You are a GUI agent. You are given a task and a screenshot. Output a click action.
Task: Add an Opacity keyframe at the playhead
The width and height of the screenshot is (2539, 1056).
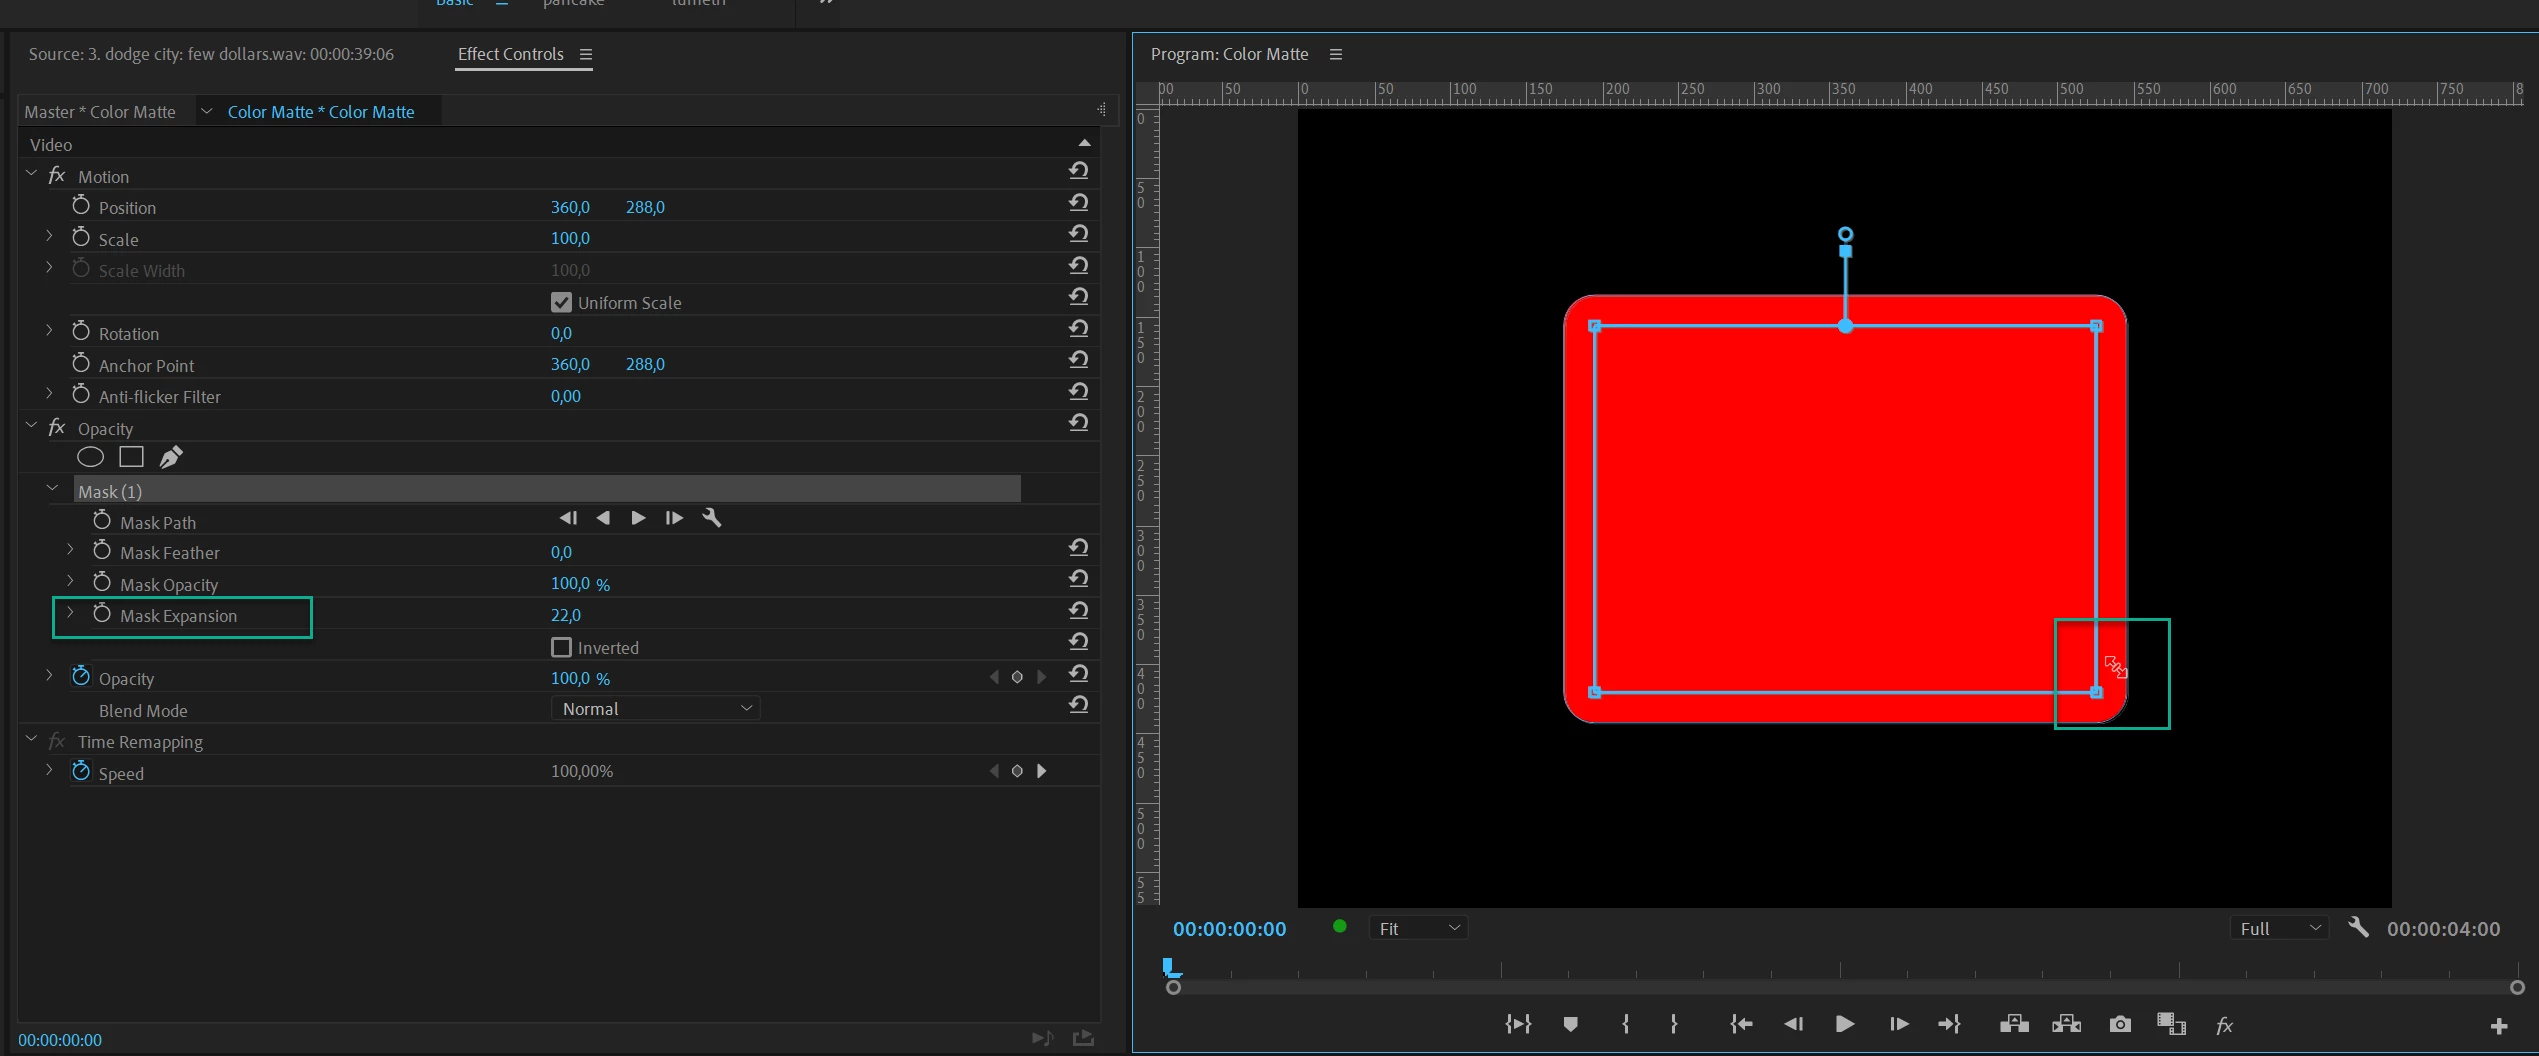click(1017, 677)
